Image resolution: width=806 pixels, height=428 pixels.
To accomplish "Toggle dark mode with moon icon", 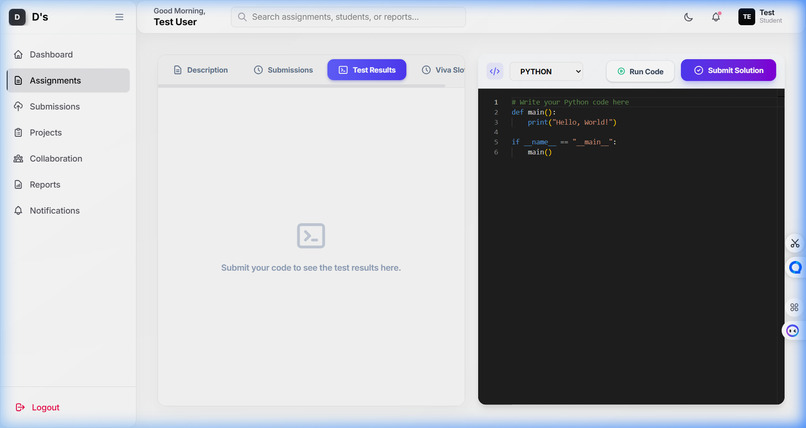I will tap(688, 17).
